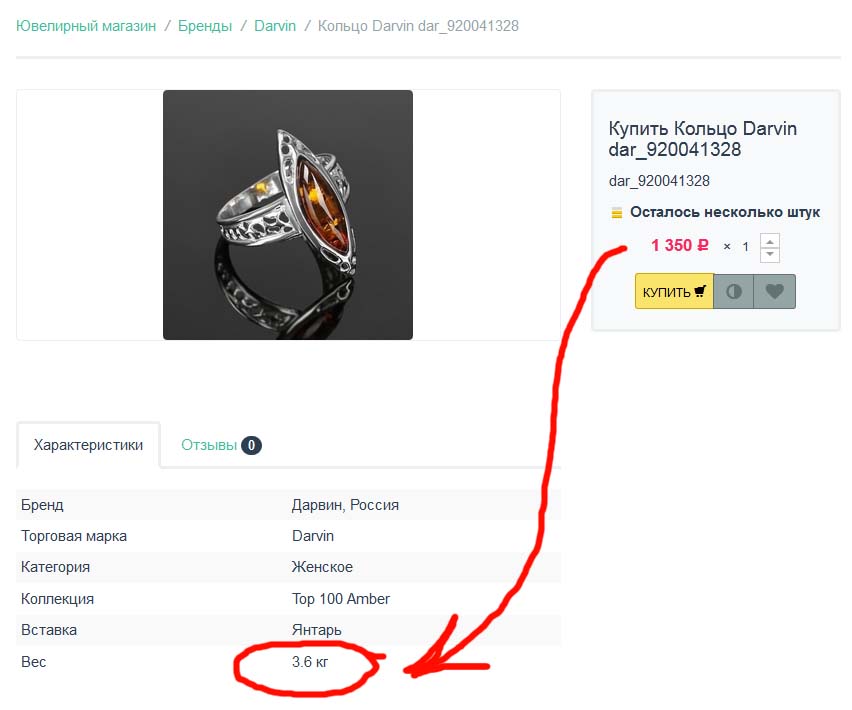This screenshot has height=710, width=852.
Task: Open the Darvin breadcrumb link
Action: point(275,26)
